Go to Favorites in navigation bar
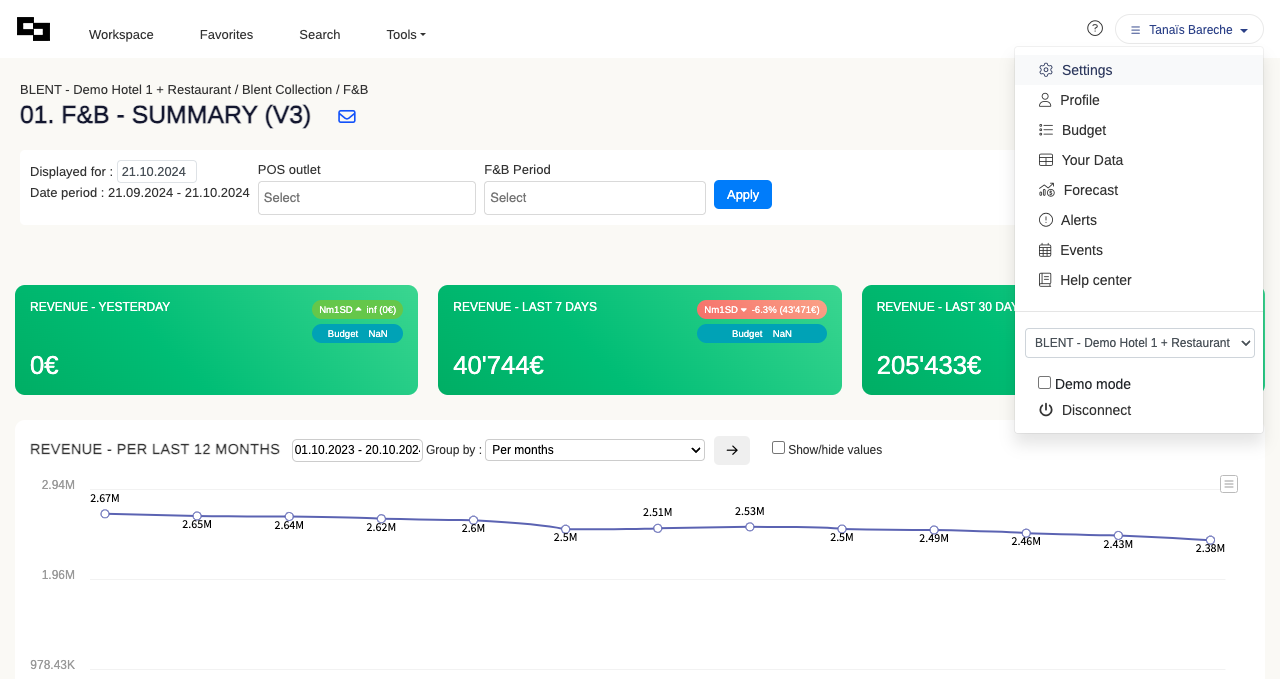 click(226, 35)
